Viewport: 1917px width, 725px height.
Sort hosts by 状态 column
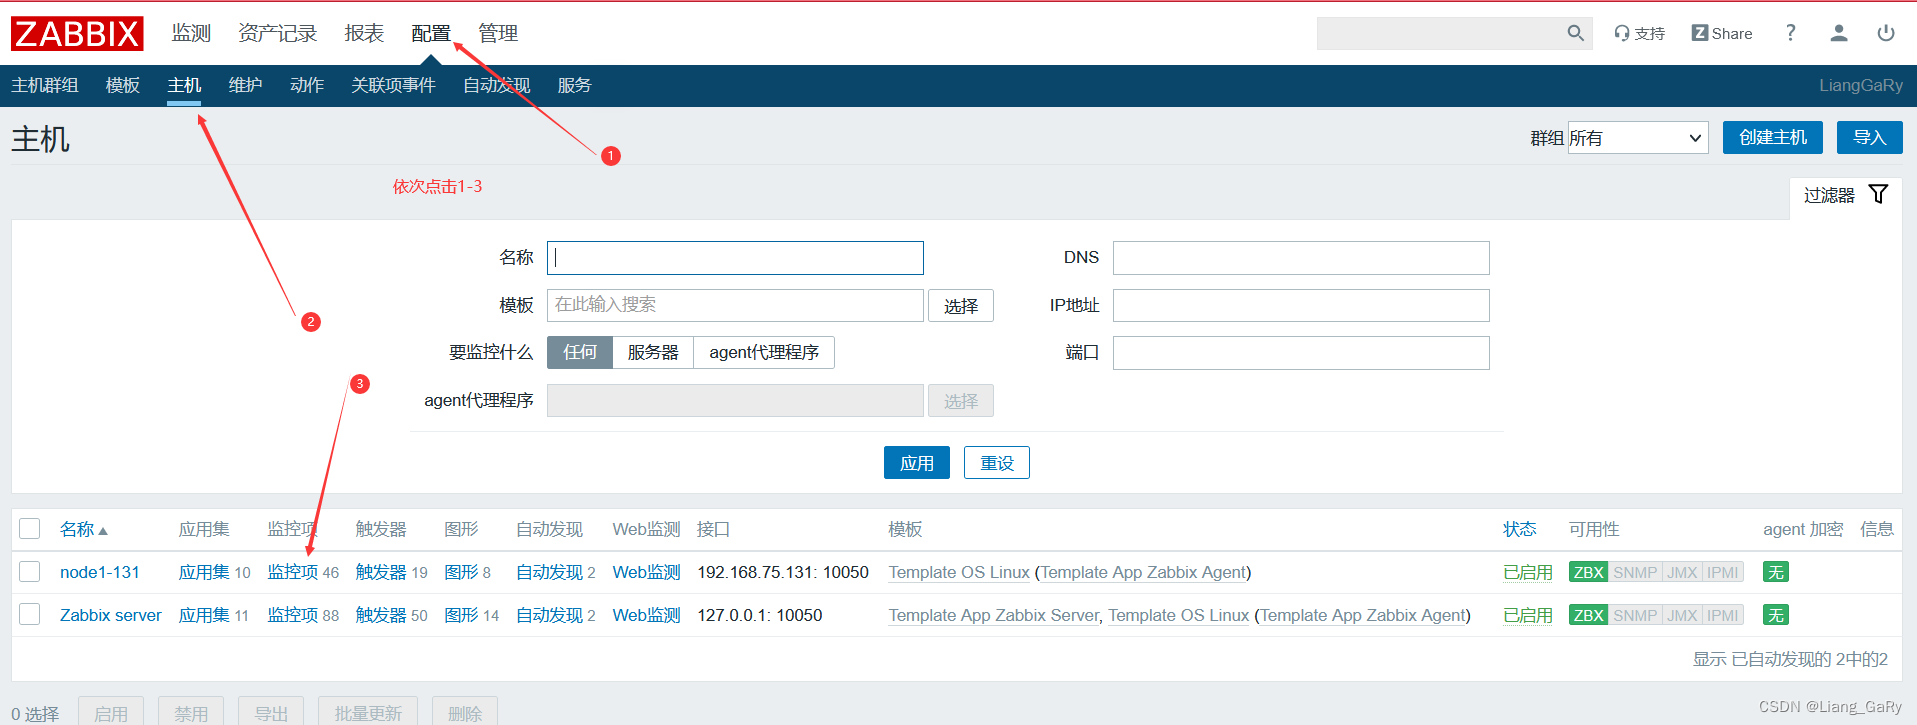click(x=1519, y=529)
